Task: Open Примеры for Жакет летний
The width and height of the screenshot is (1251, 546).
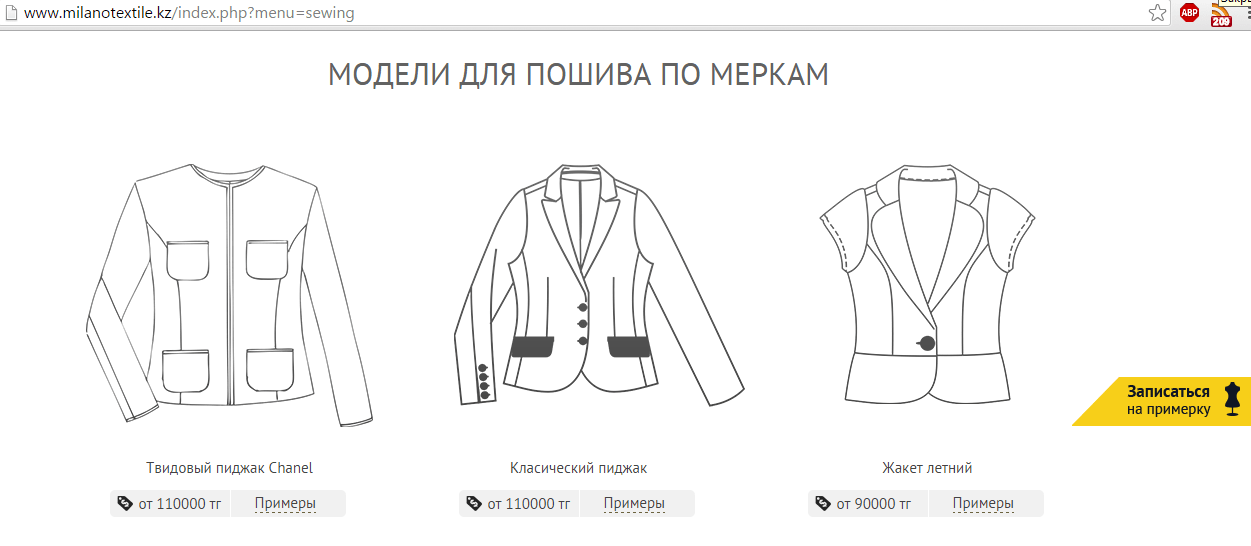Action: coord(983,504)
